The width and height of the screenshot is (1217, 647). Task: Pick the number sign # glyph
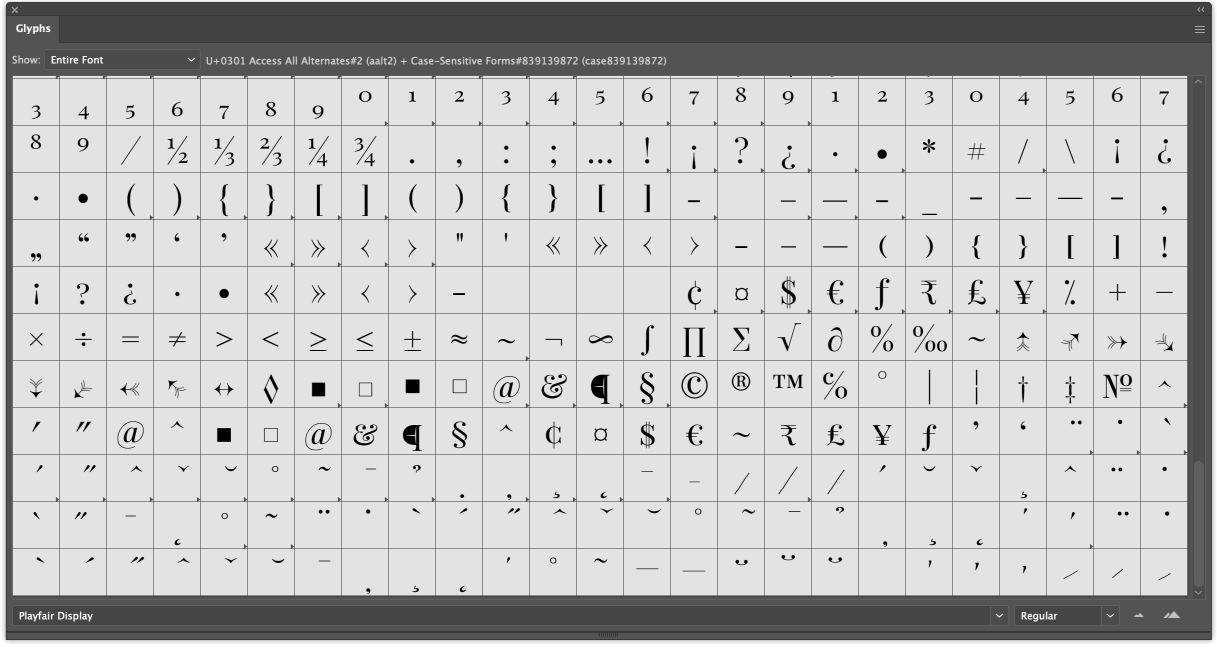pyautogui.click(x=976, y=150)
